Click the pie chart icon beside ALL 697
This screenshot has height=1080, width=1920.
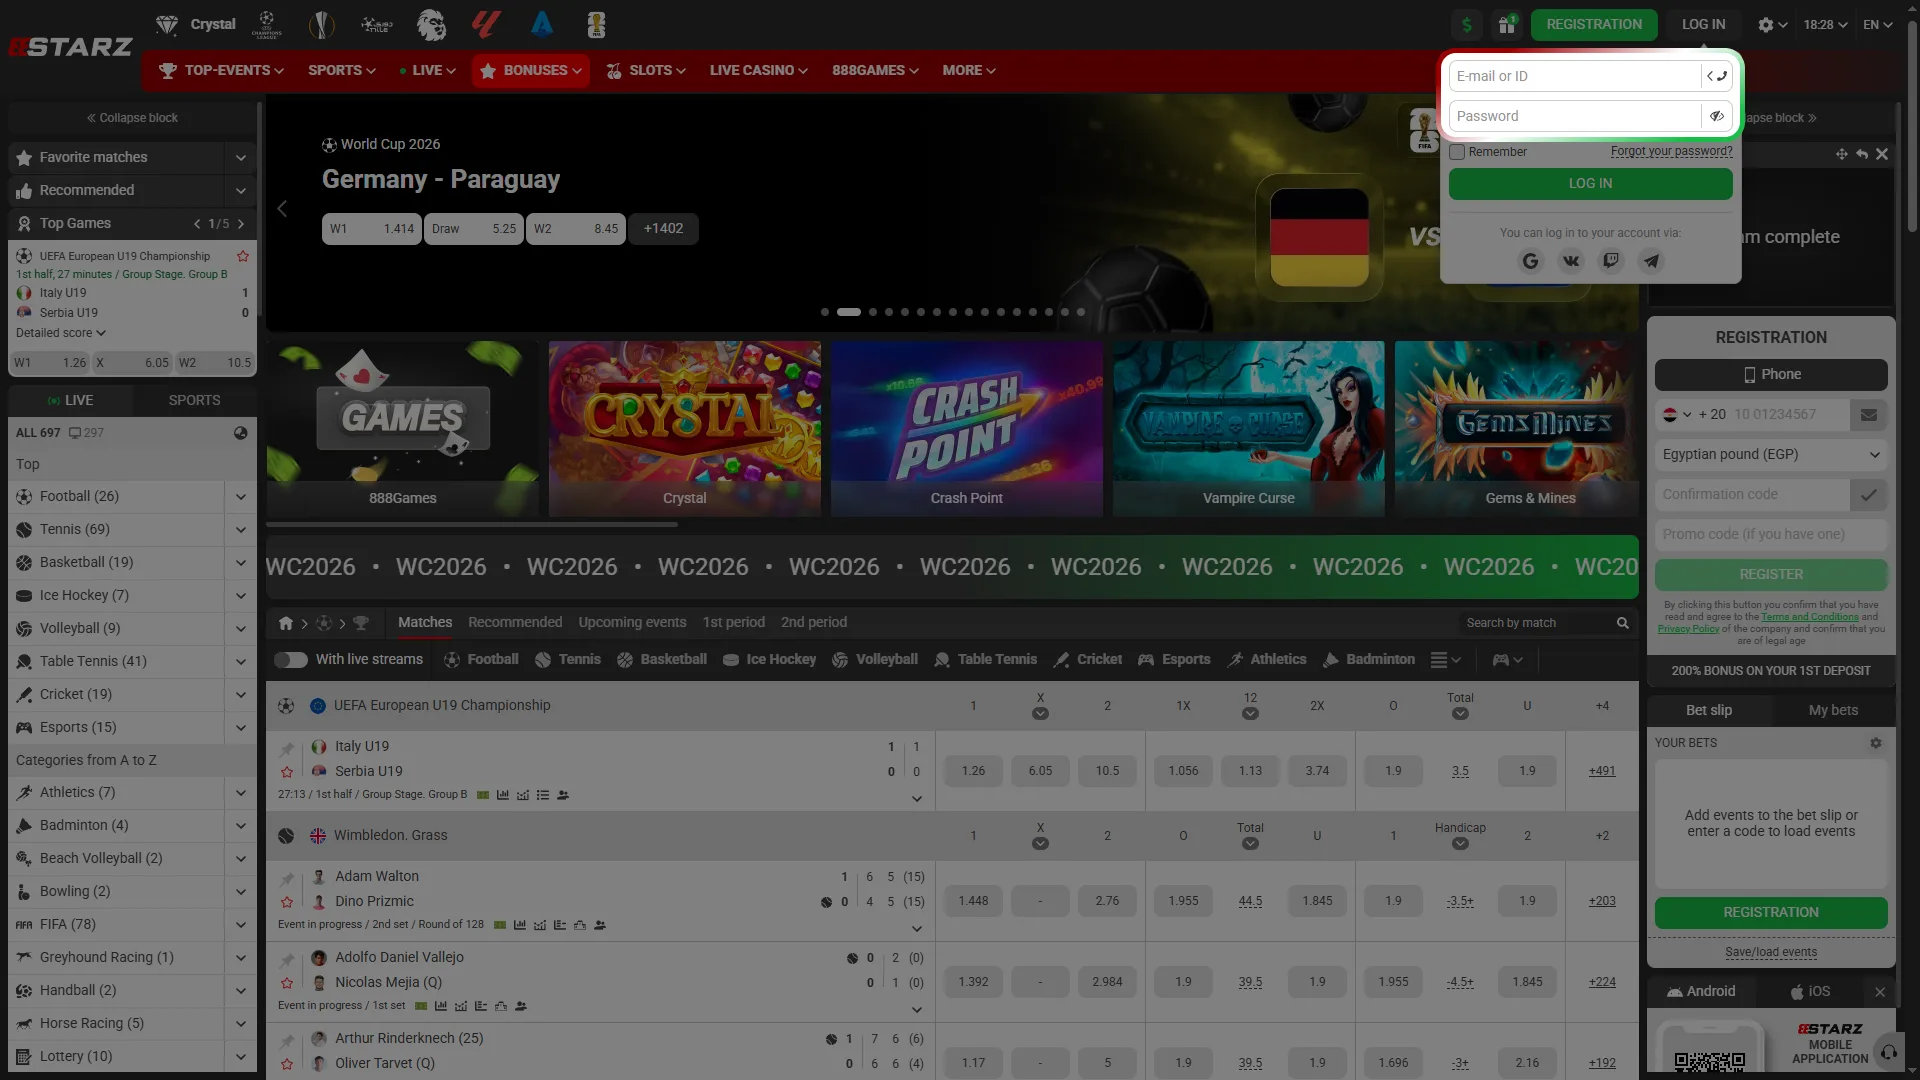point(241,433)
